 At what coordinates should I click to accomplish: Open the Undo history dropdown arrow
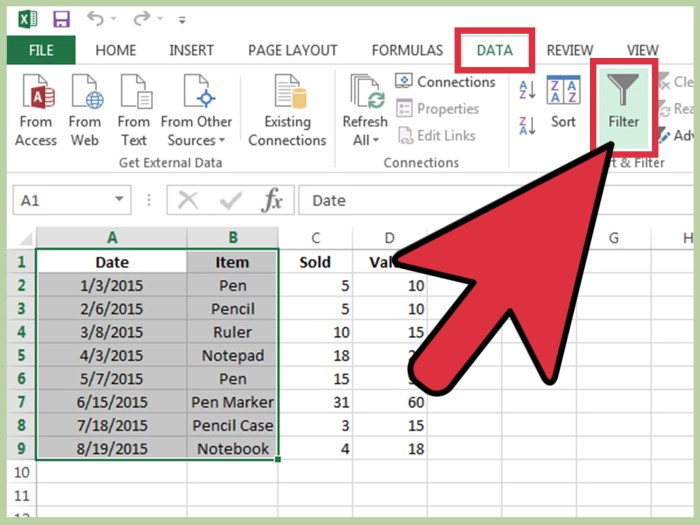[x=113, y=19]
